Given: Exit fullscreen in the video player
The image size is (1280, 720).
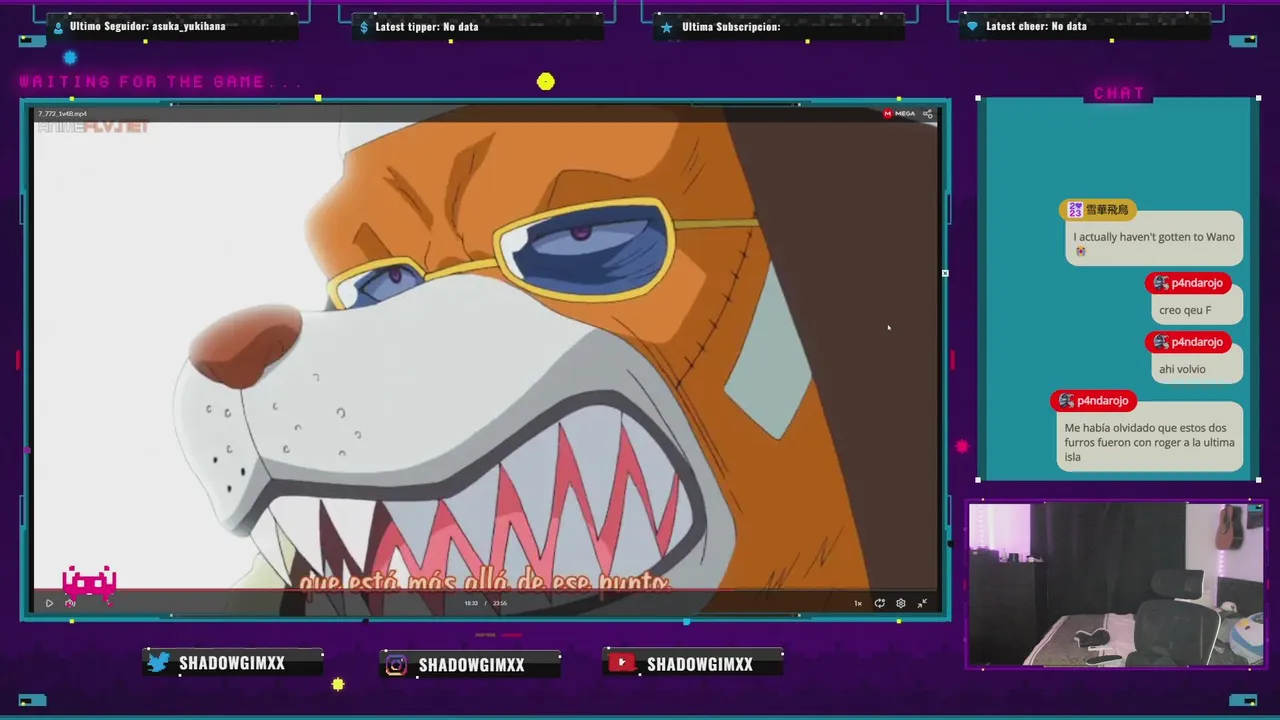Looking at the screenshot, I should 922,603.
